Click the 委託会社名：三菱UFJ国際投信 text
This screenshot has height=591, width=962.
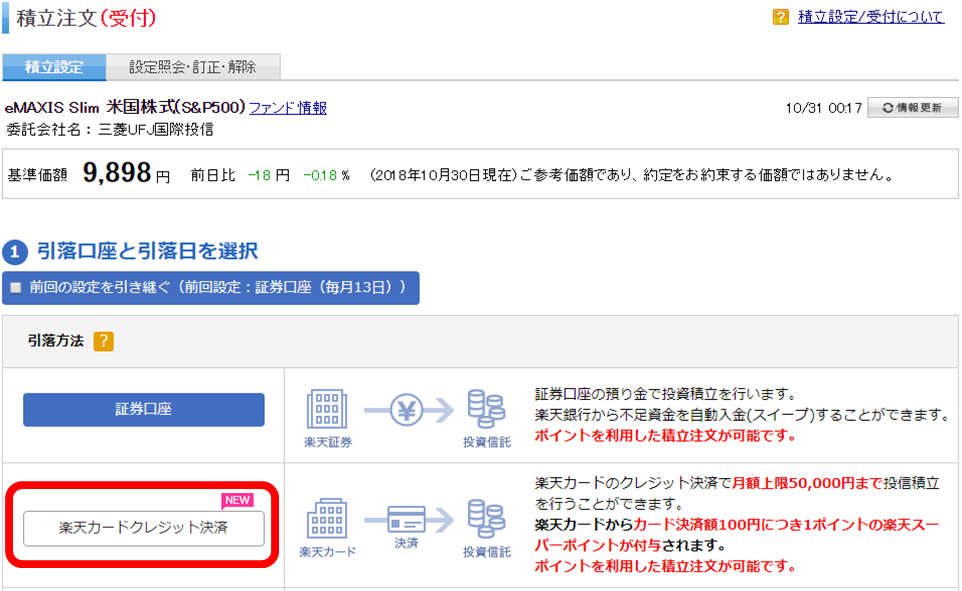tap(110, 129)
